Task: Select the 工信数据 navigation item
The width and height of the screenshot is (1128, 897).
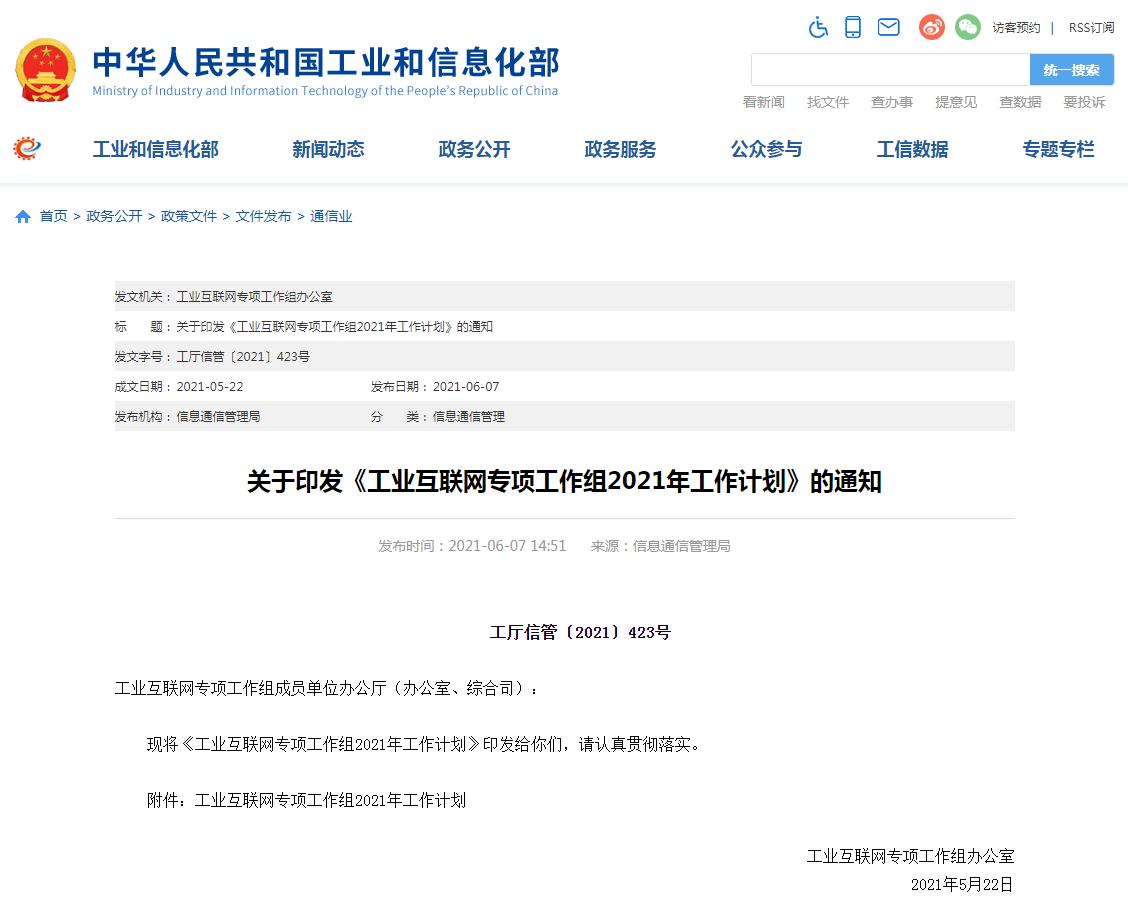Action: [912, 150]
